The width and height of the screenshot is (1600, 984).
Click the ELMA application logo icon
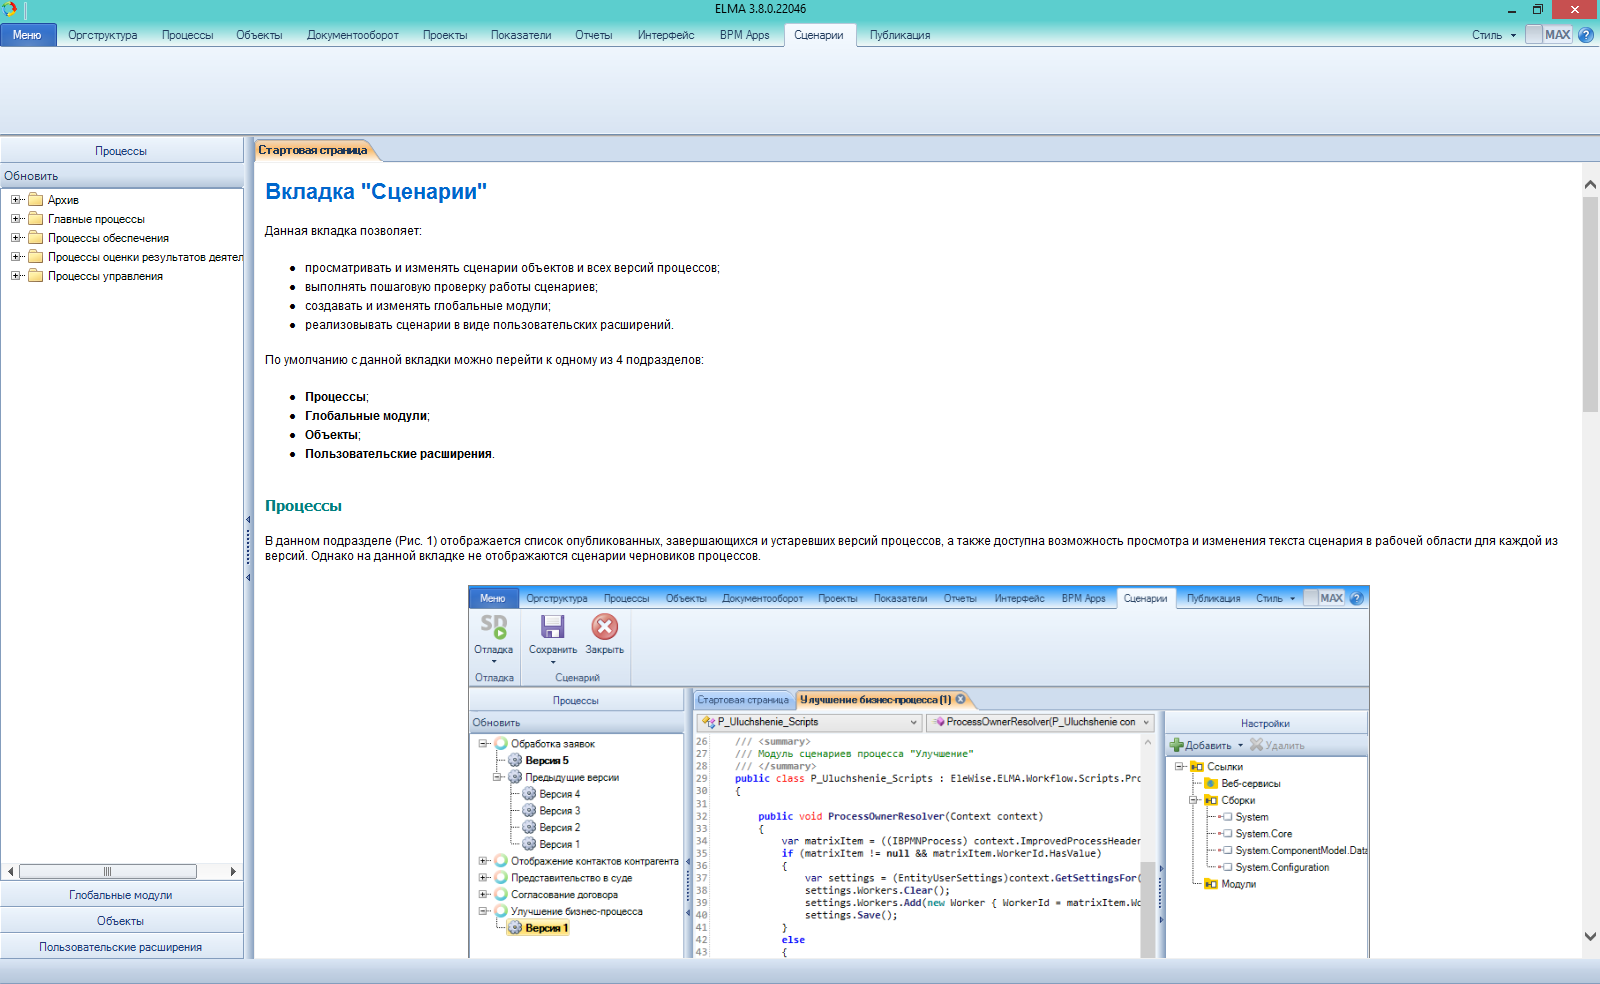tap(10, 9)
